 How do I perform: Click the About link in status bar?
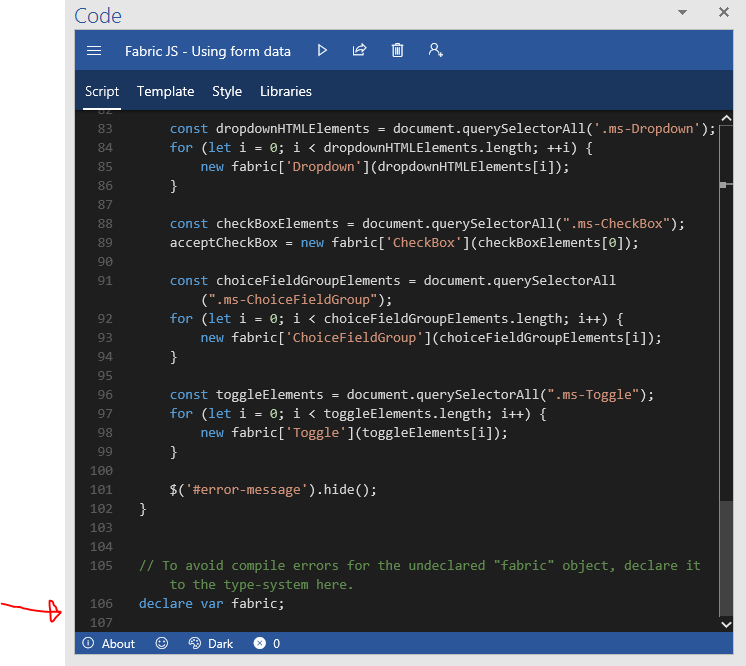118,644
